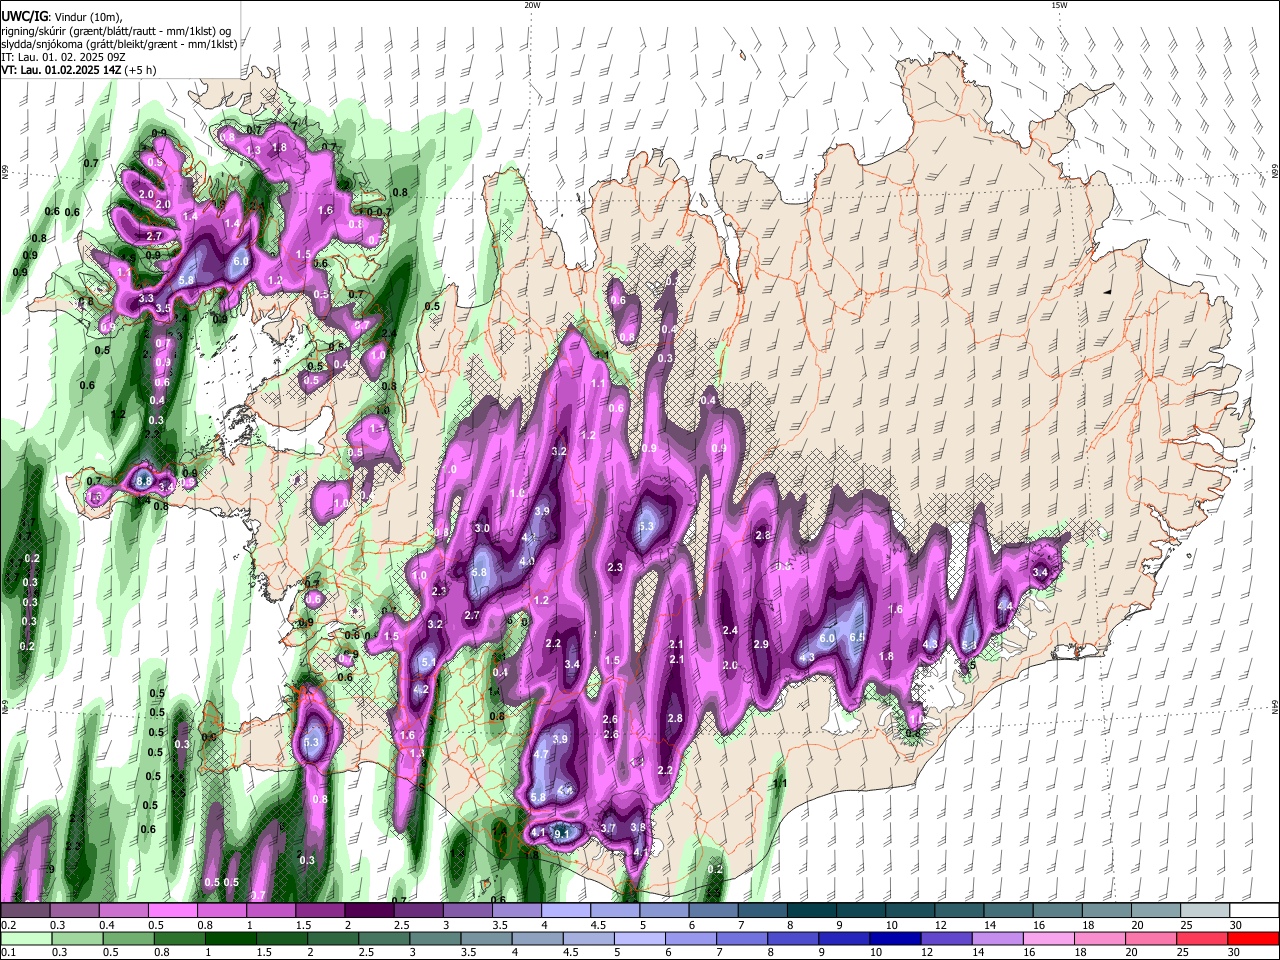Click the navy blue 10 swatch in lower legend row
The height and width of the screenshot is (960, 1280).
[896, 938]
